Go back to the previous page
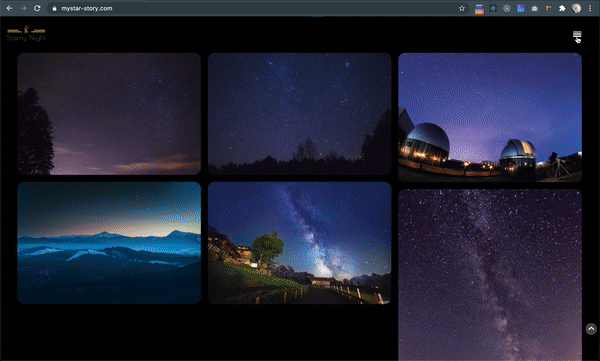The height and width of the screenshot is (361, 600). [10, 8]
